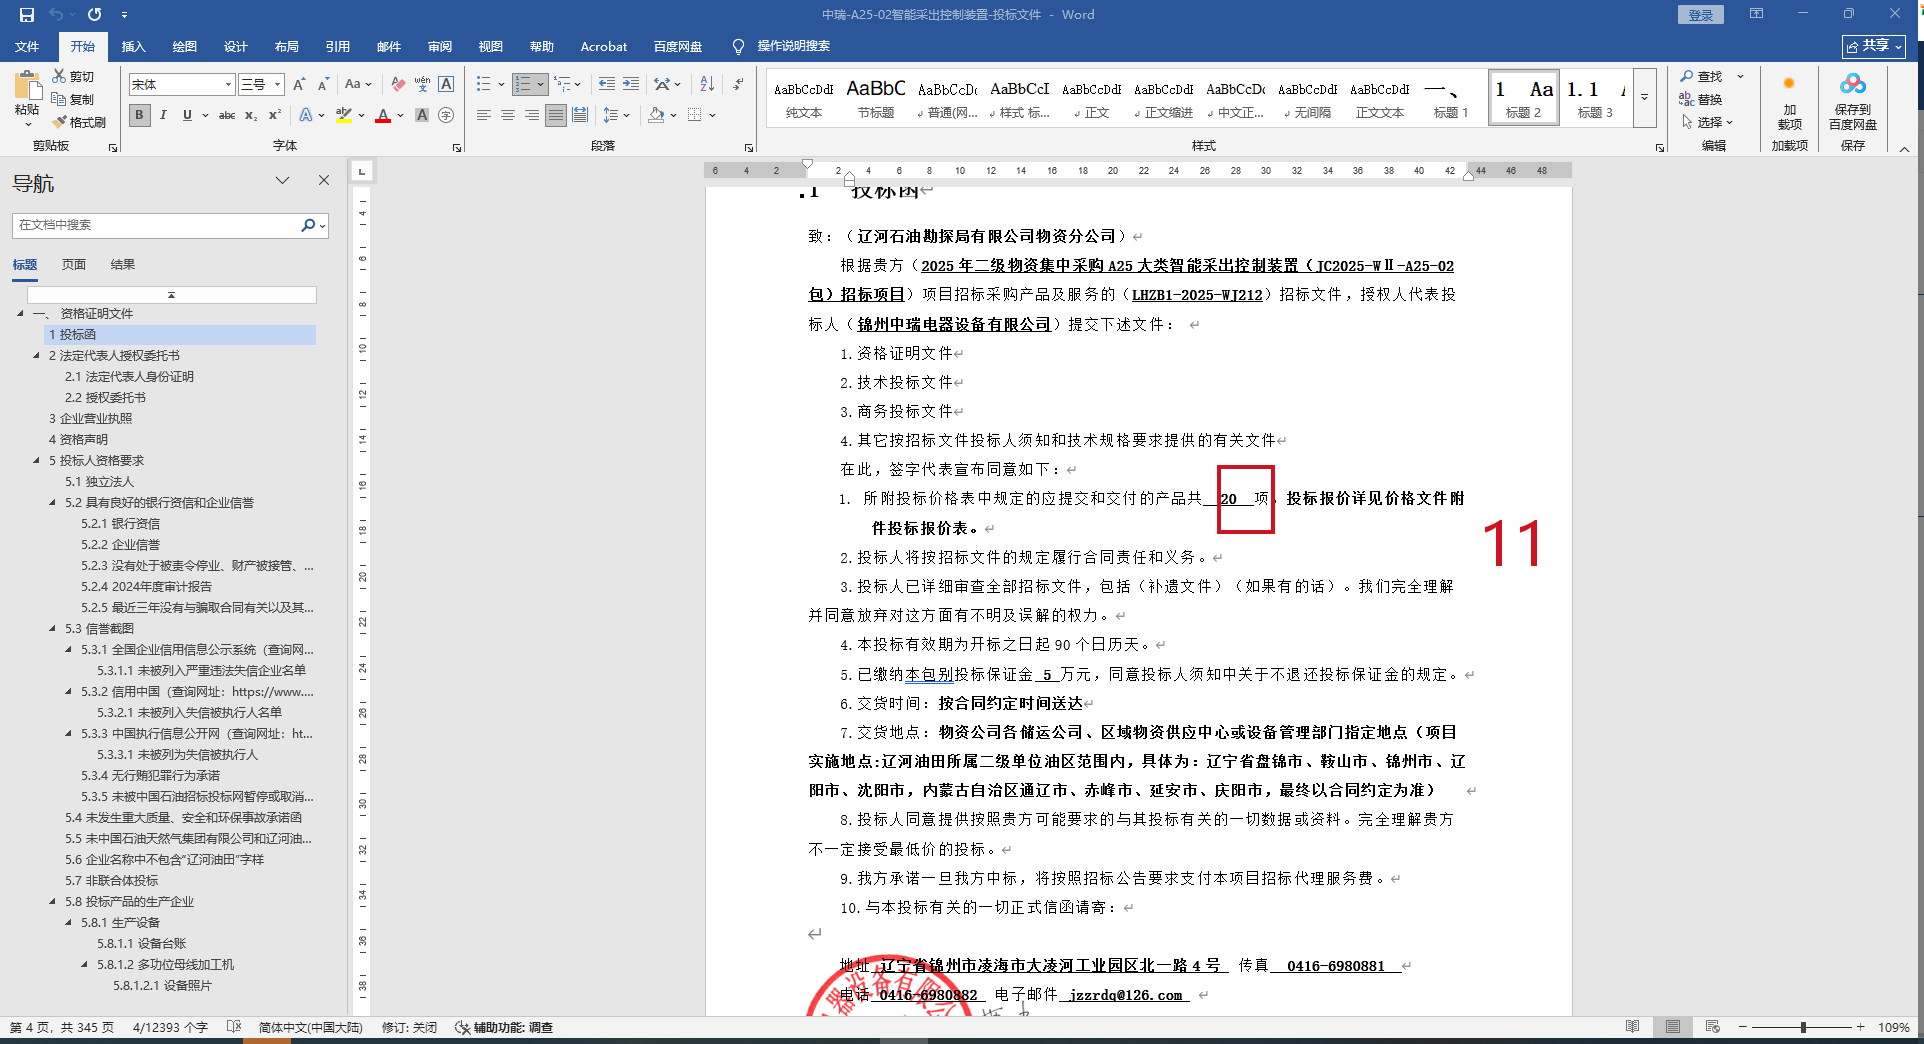Open the References (引用) ribbon tab
This screenshot has height=1044, width=1924.
coord(338,47)
